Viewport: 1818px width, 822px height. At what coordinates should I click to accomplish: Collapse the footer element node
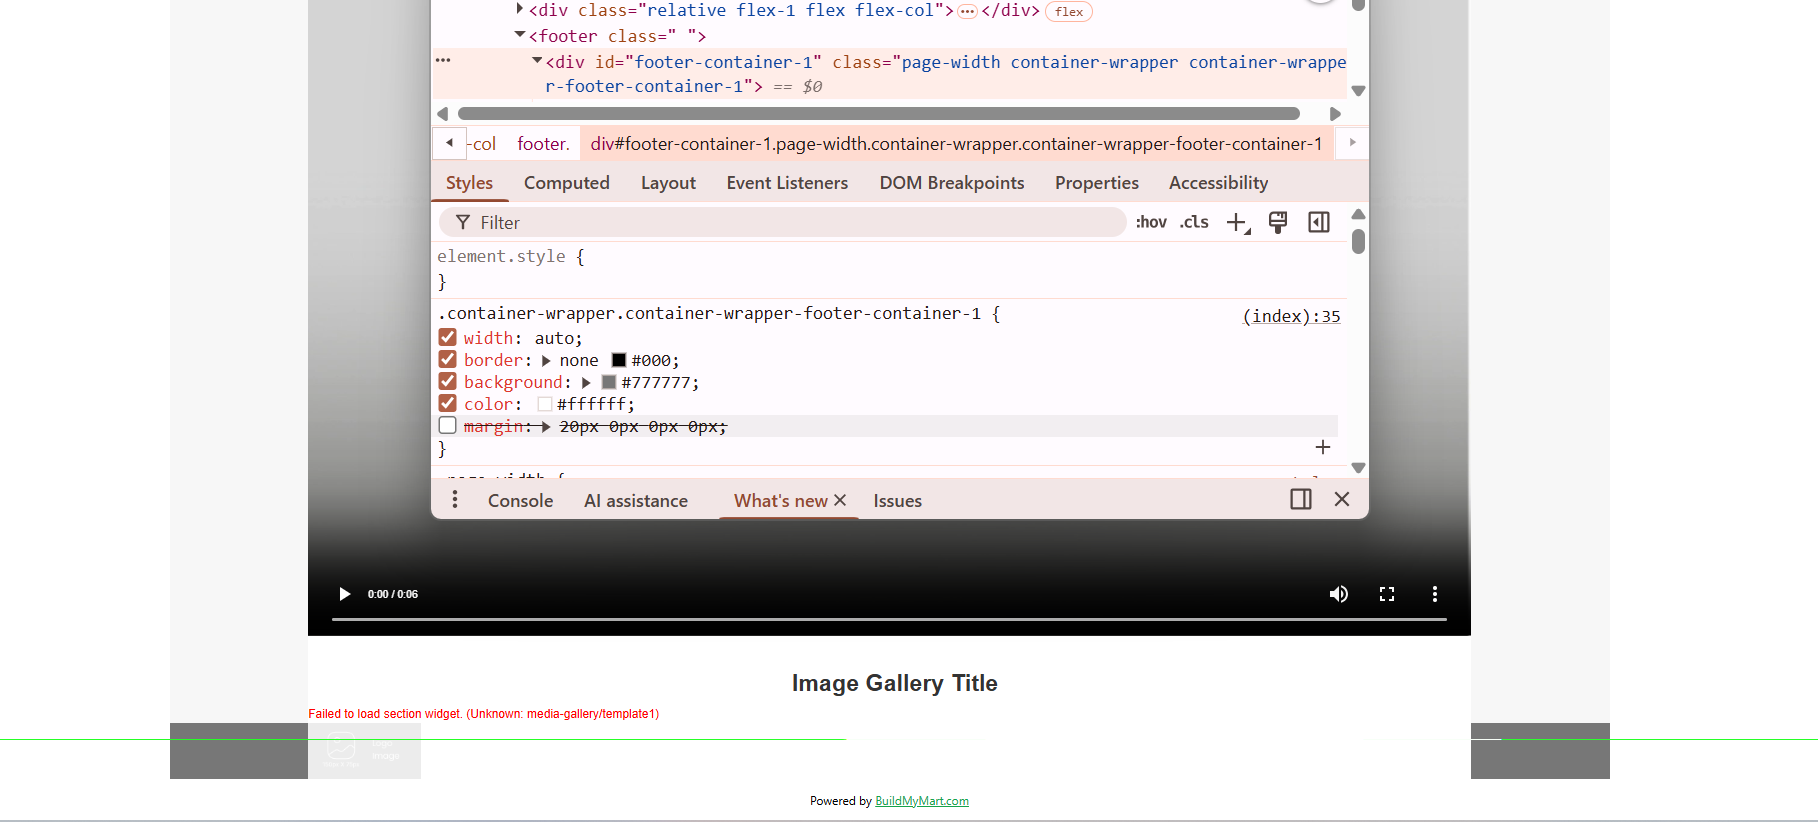coord(520,35)
